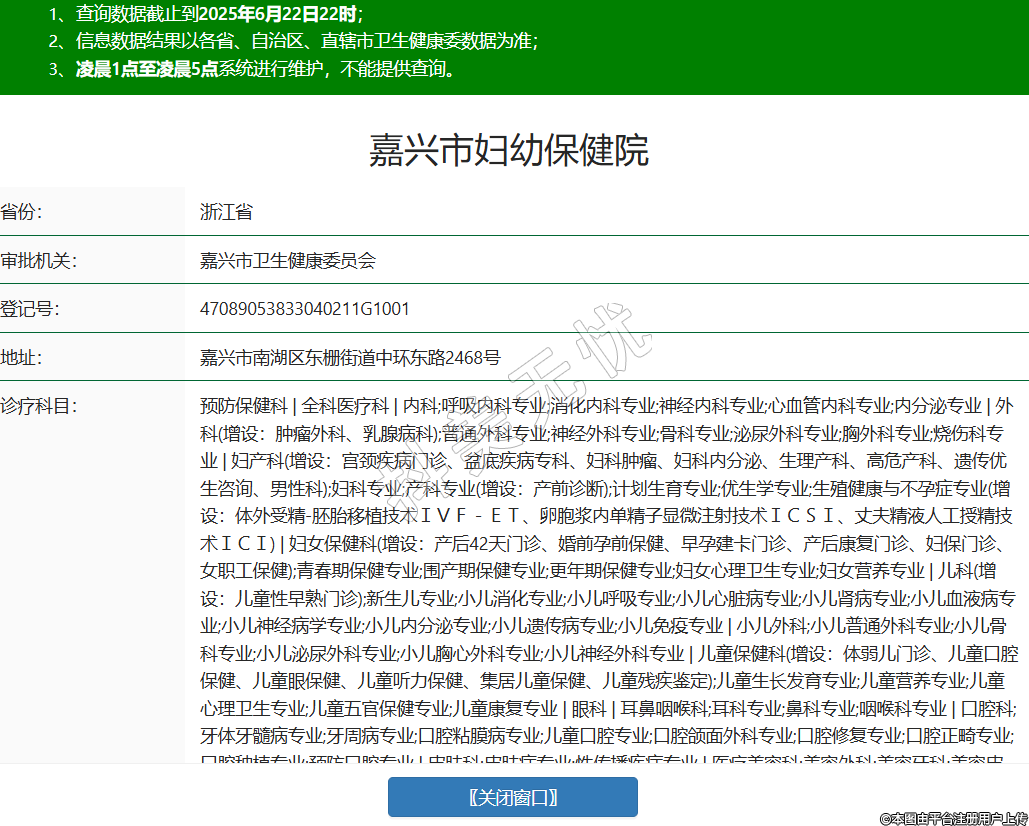Click the 登记号 row label
The image size is (1029, 826).
pyautogui.click(x=30, y=309)
